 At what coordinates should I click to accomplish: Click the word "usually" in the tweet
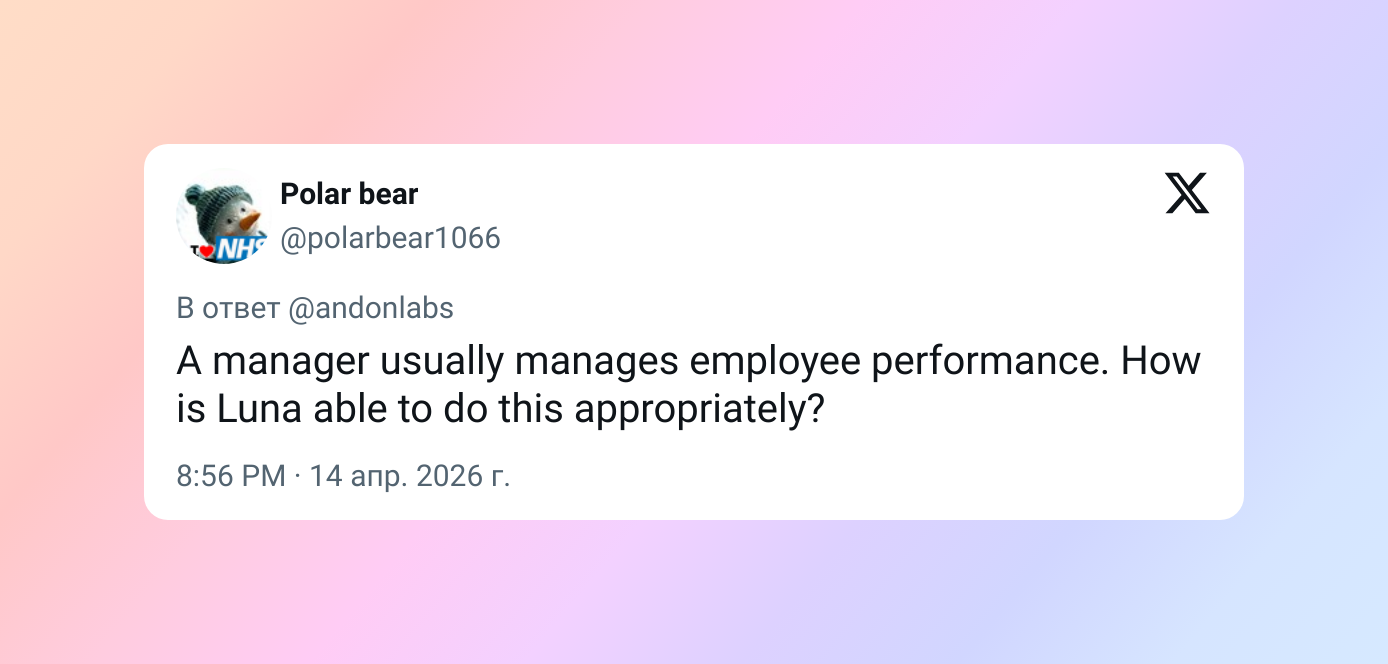coord(442,361)
